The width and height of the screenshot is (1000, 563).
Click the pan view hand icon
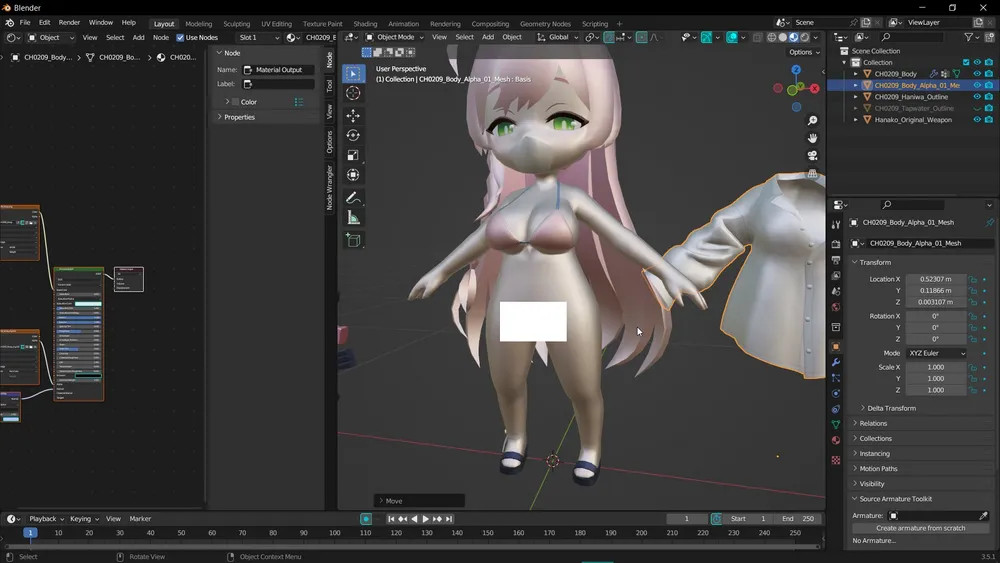[x=812, y=138]
